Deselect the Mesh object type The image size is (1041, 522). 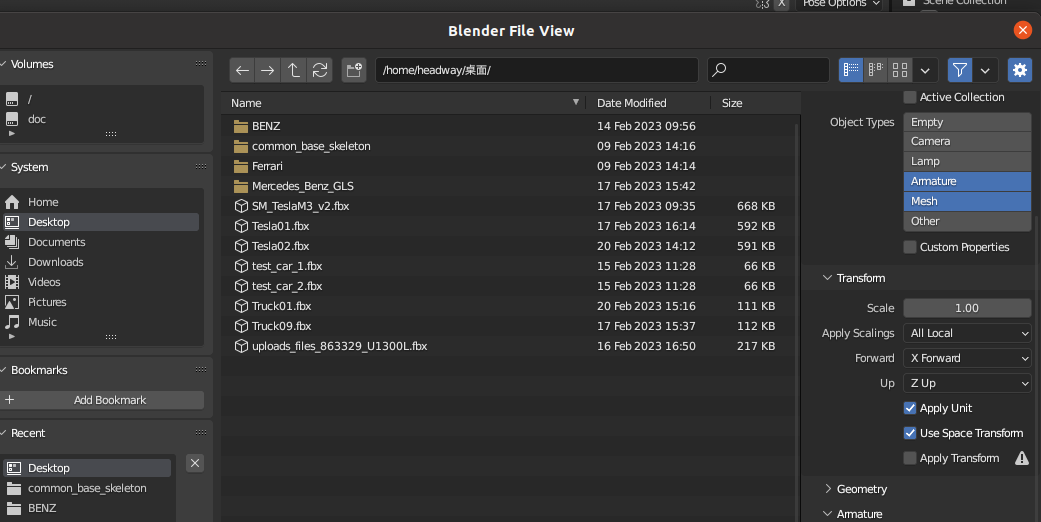coord(967,201)
